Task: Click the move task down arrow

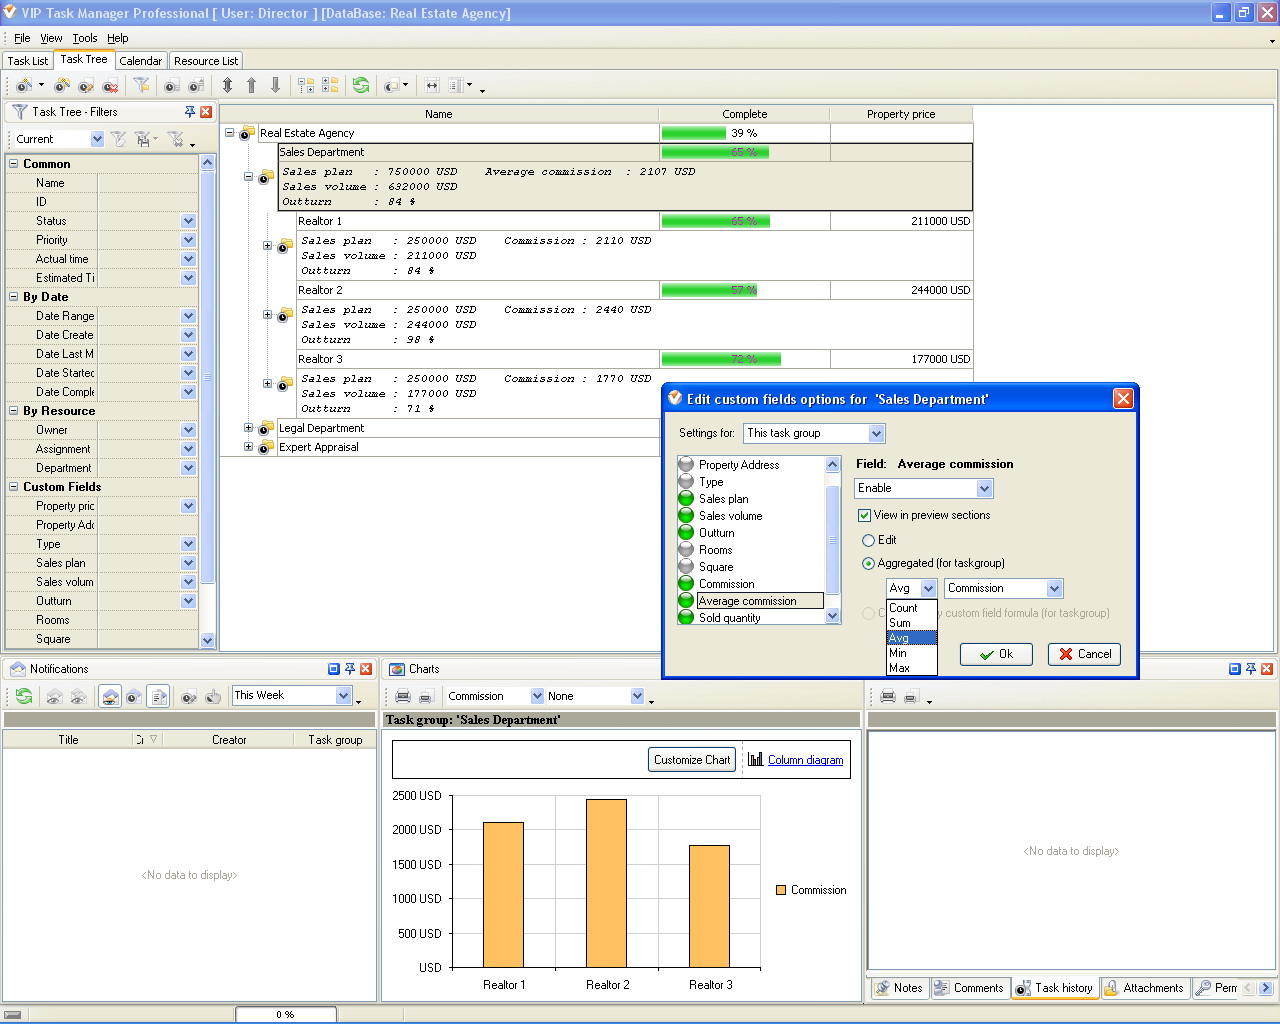Action: coord(275,86)
